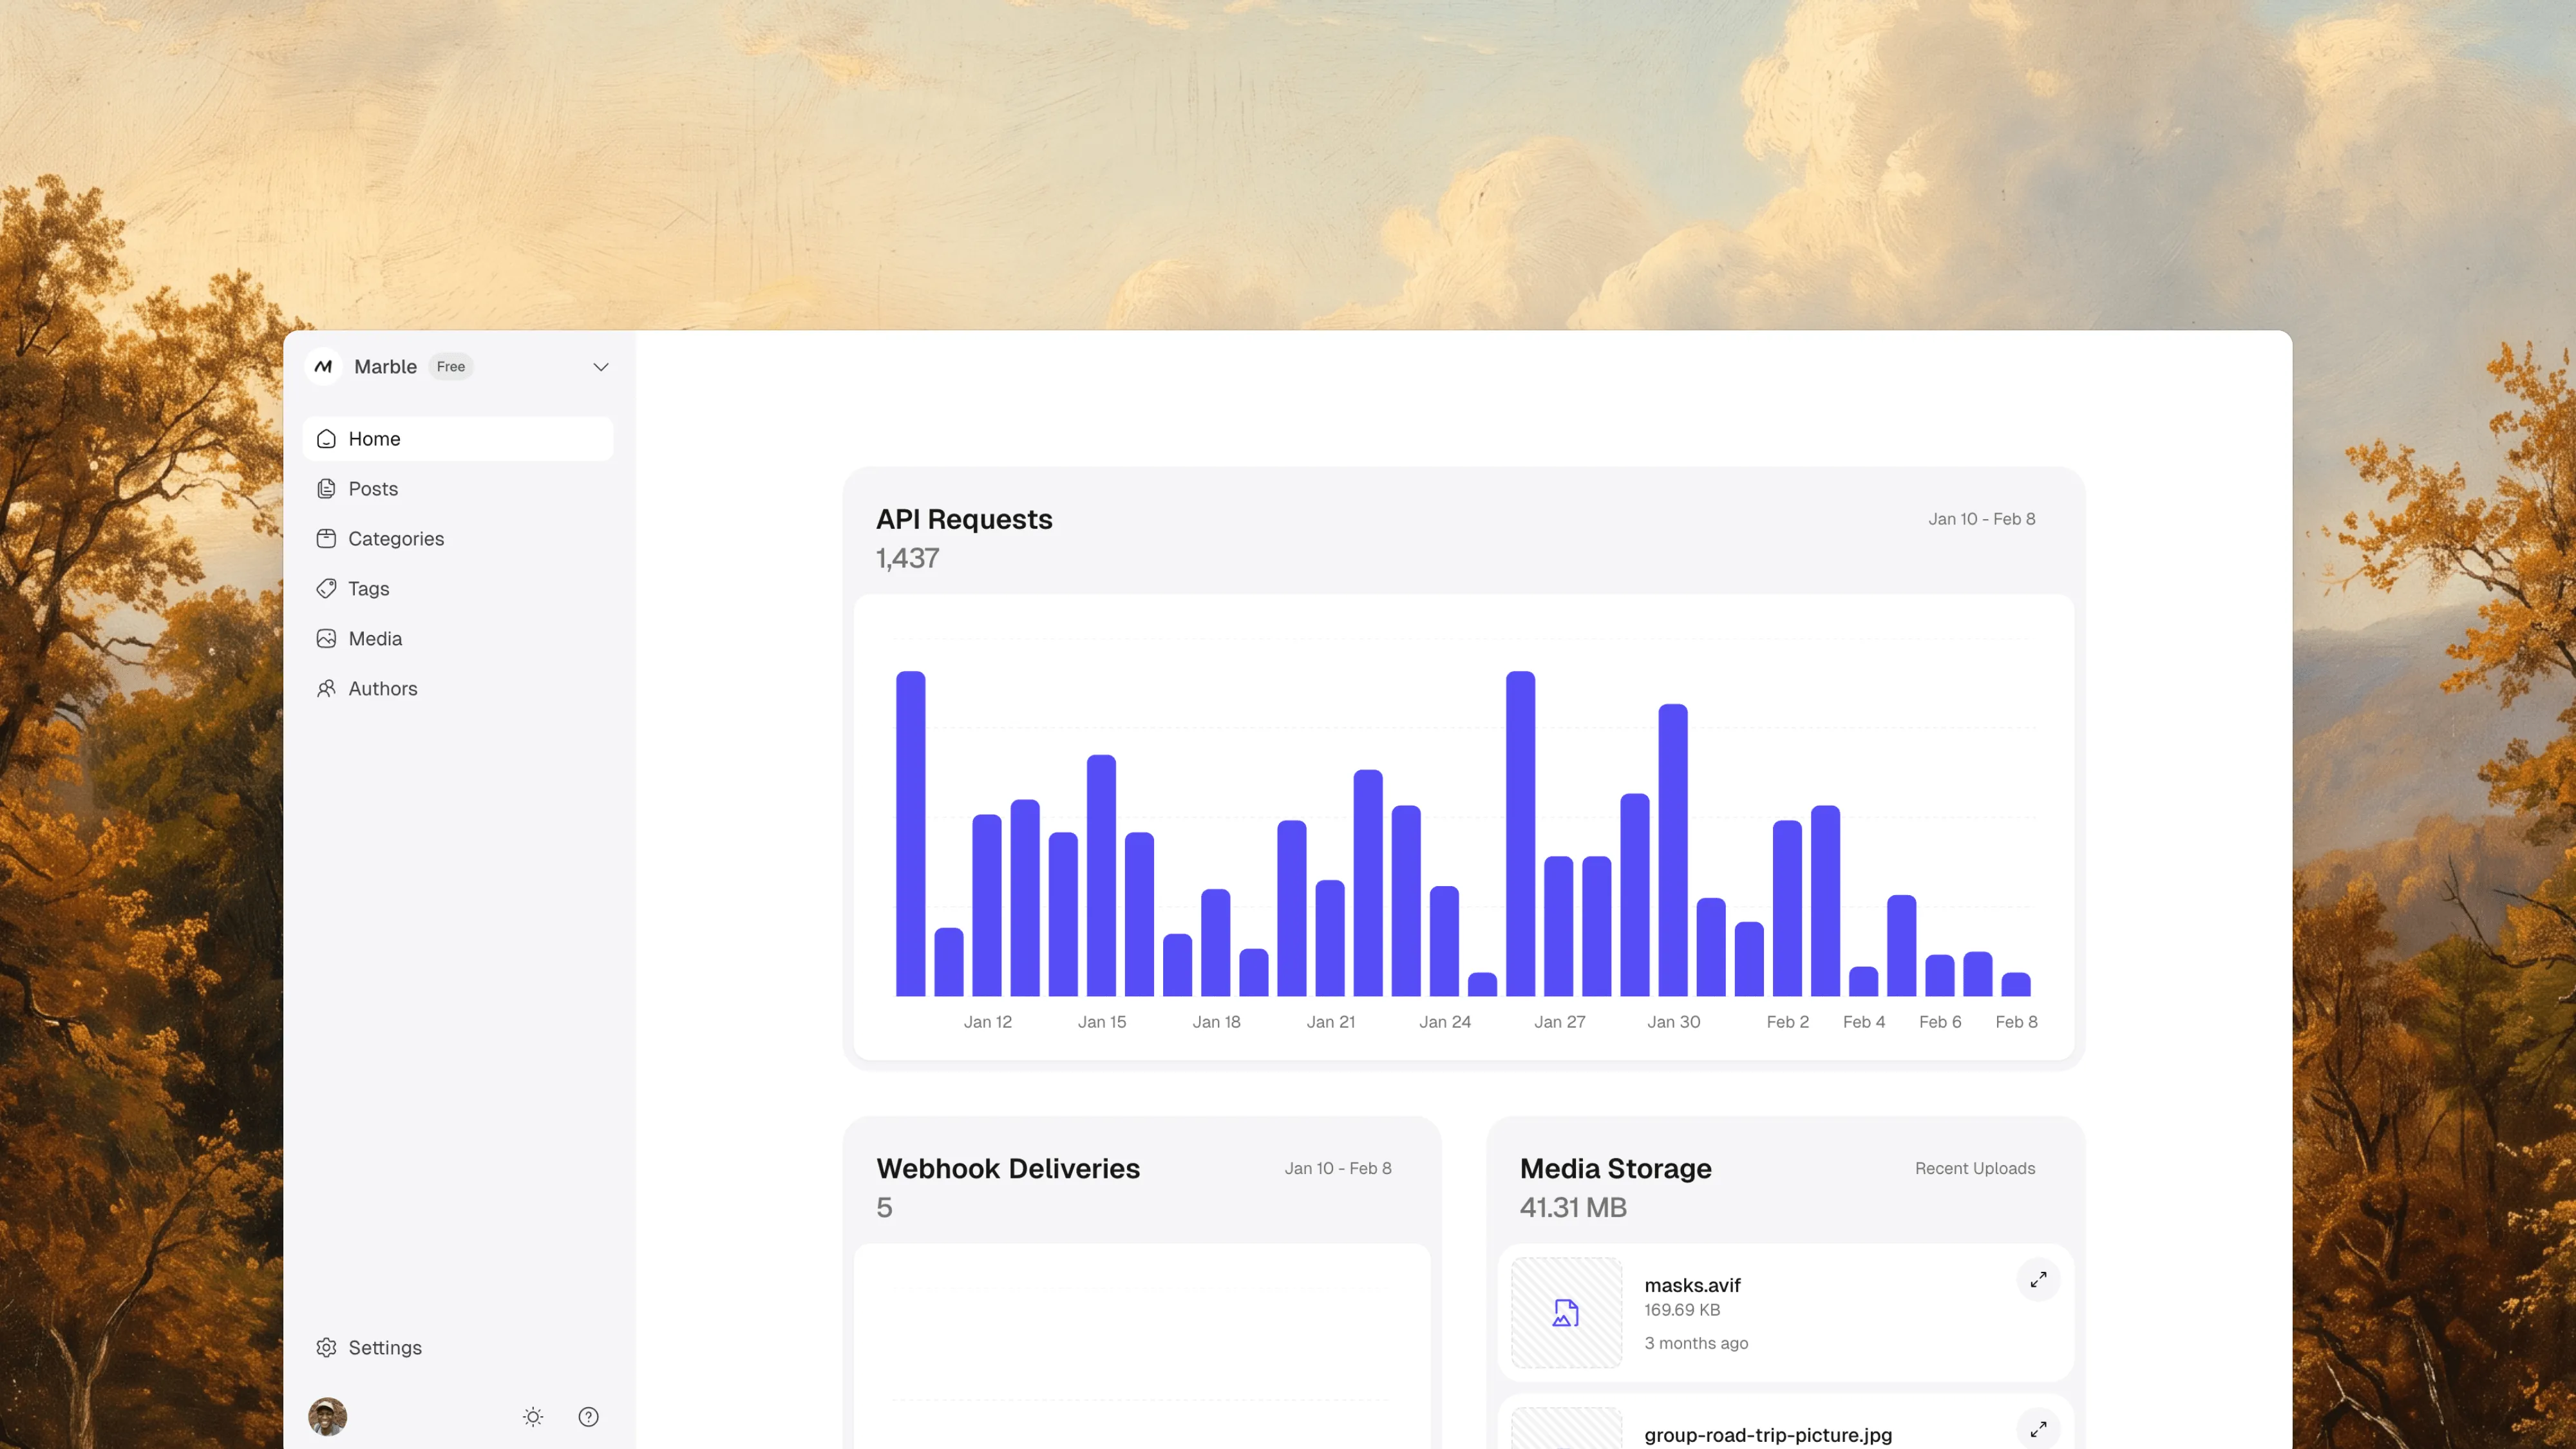The width and height of the screenshot is (2576, 1449).
Task: Click Webhook Deliveries Jan 10 - Feb 8 range
Action: (x=1338, y=1169)
